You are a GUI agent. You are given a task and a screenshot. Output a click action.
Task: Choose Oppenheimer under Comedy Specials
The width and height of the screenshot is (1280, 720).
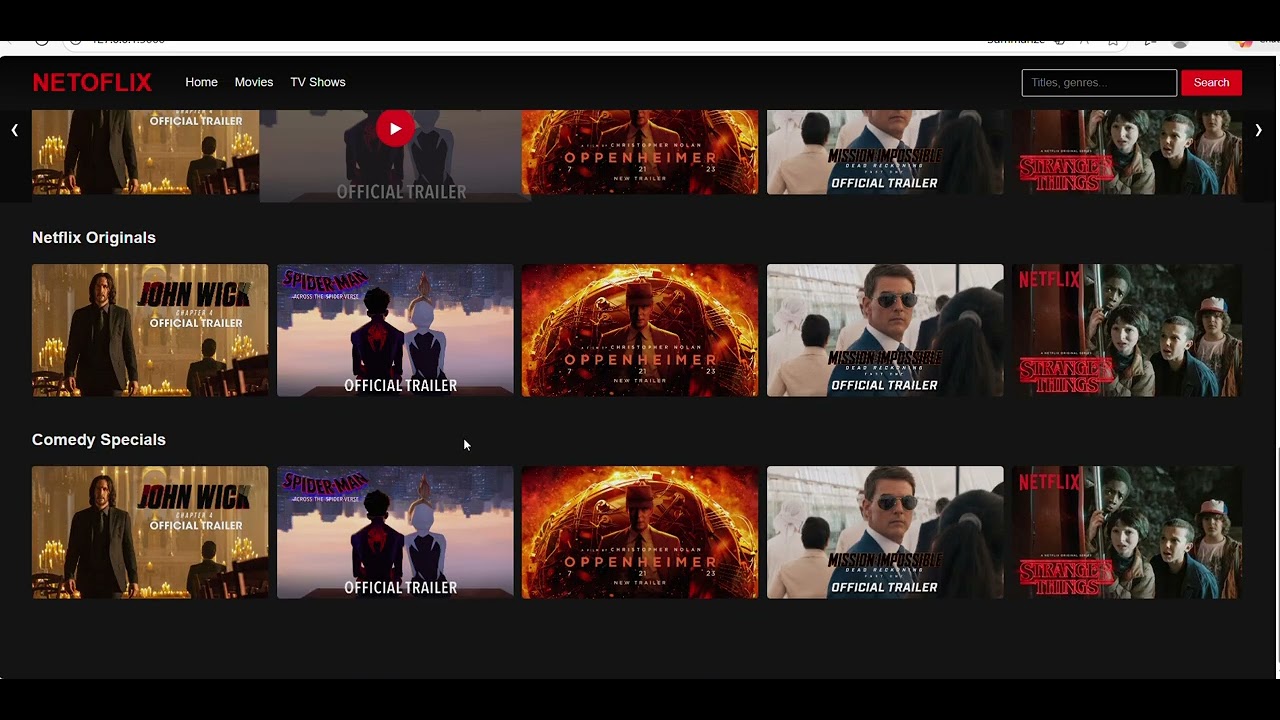[640, 532]
